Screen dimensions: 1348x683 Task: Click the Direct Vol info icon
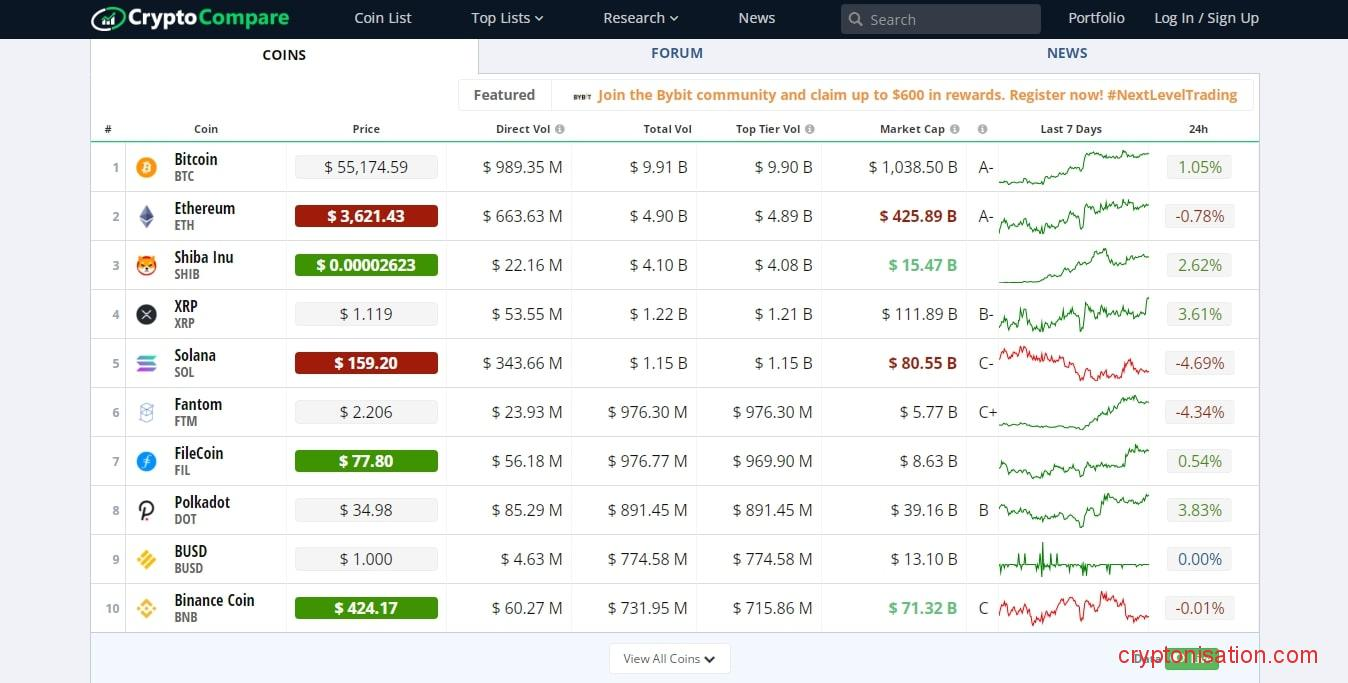click(560, 129)
